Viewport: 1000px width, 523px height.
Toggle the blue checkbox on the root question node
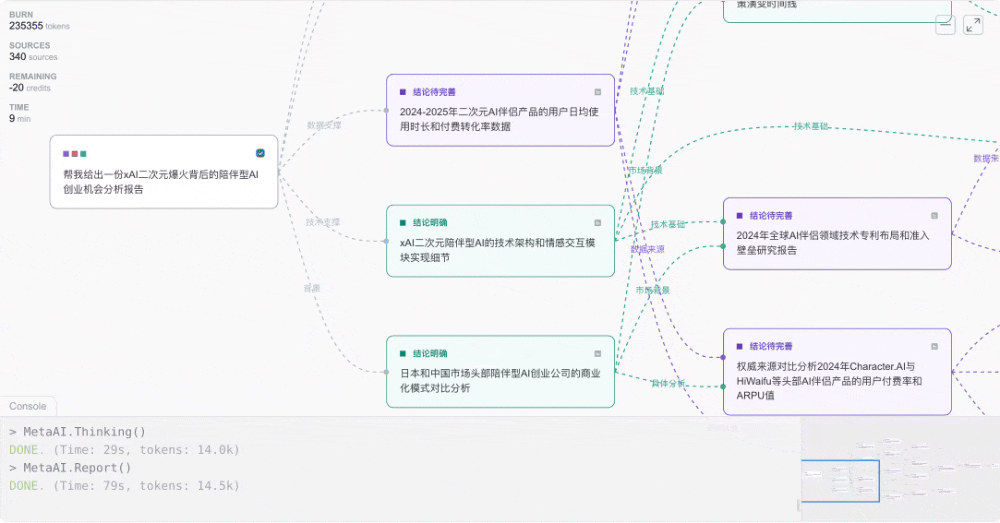[260, 153]
